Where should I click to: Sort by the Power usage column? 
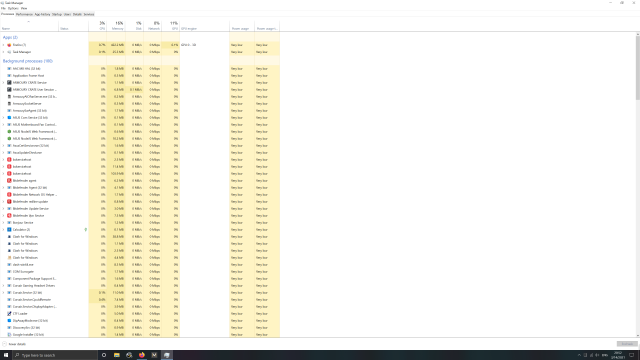242,26
